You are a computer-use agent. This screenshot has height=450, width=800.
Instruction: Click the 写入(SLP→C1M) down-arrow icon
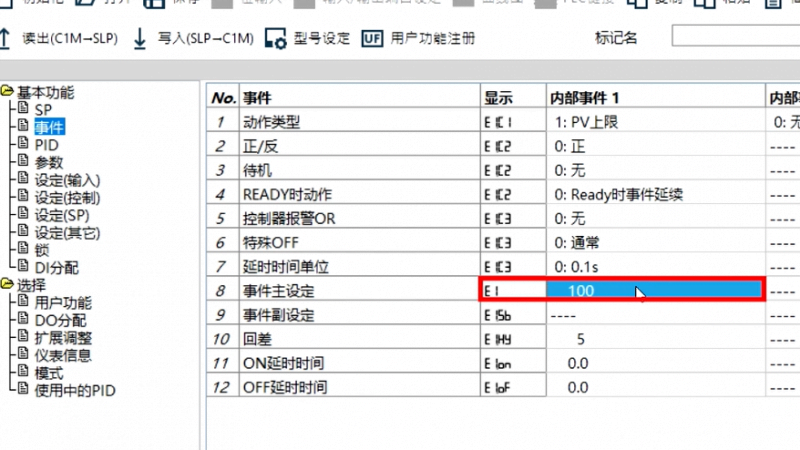click(x=139, y=39)
